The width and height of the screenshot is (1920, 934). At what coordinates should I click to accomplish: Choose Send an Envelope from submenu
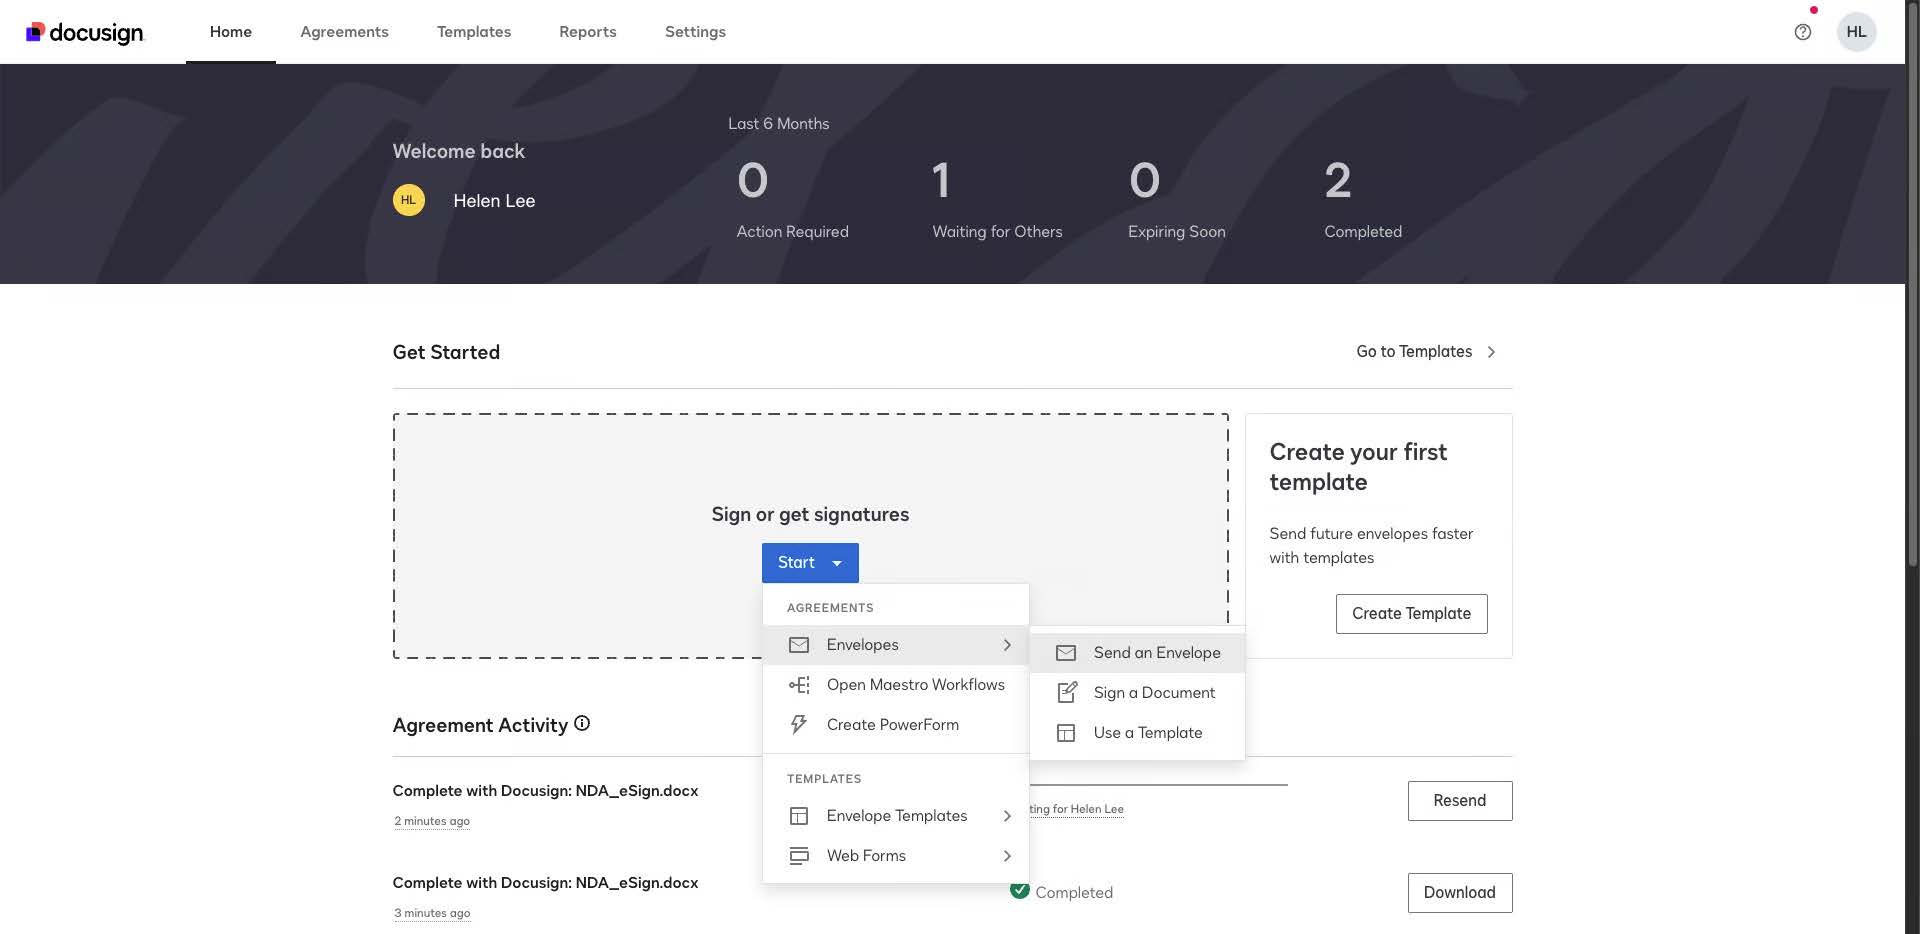coord(1138,653)
